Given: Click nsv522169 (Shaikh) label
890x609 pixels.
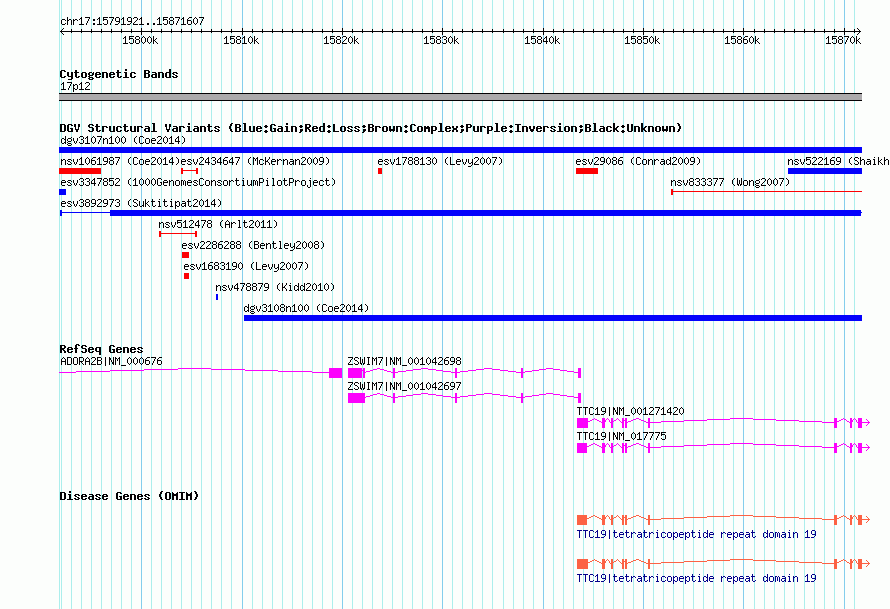Looking at the screenshot, I should 838,161.
